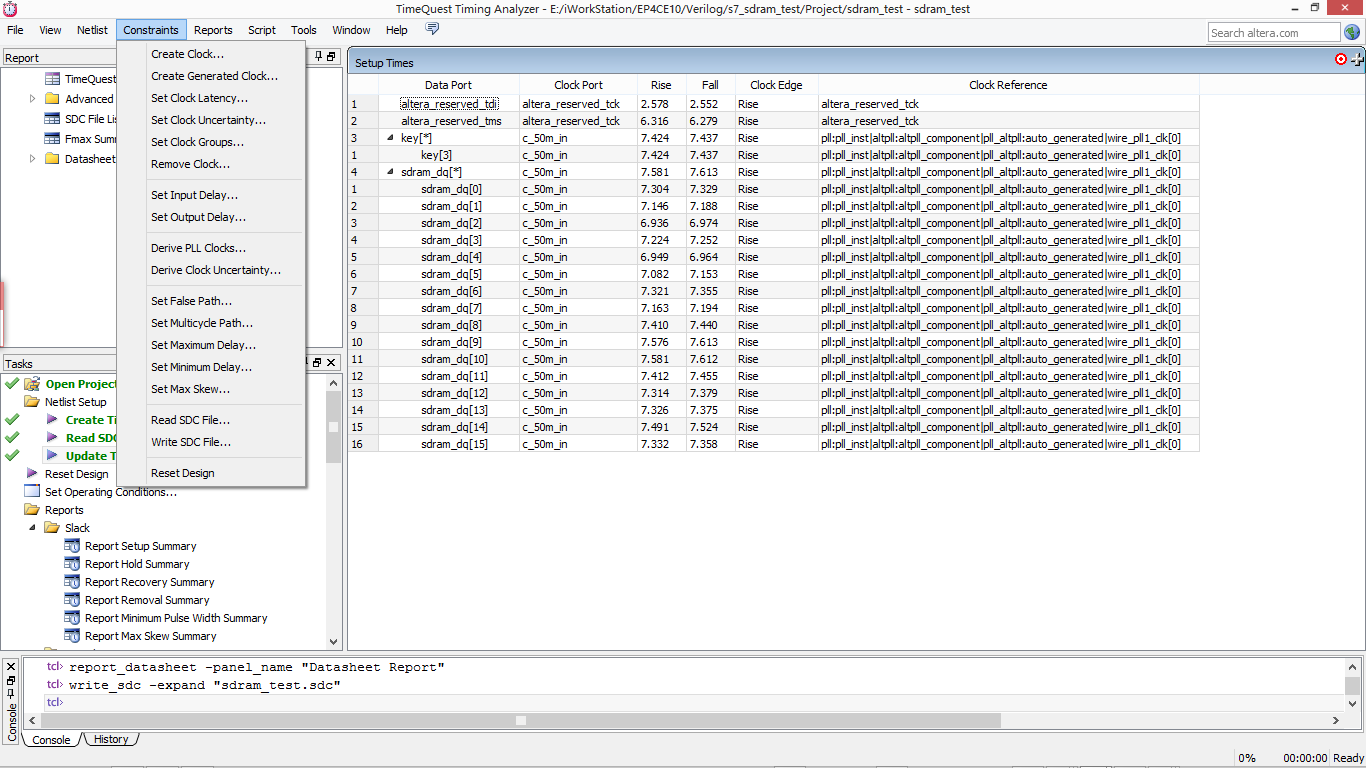Click the red target icon in Setup Times header

click(x=1341, y=60)
